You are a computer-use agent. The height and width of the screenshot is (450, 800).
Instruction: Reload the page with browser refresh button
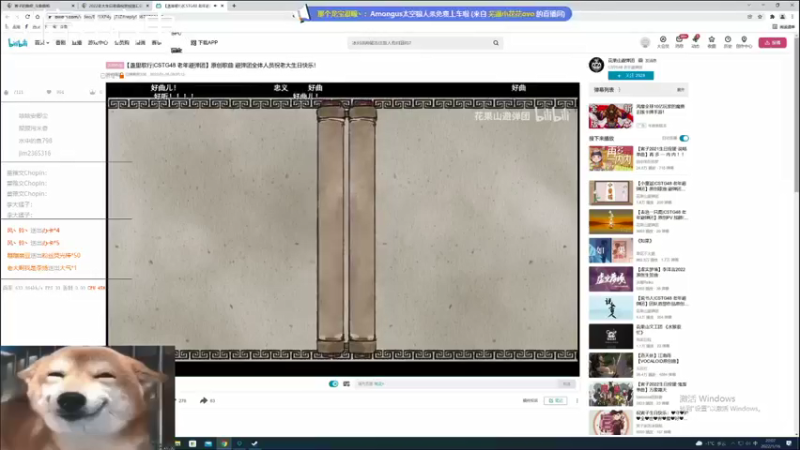coord(27,17)
